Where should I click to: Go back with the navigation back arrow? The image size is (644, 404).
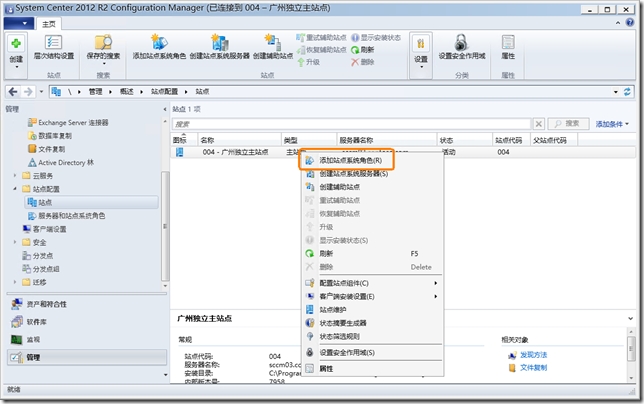[13, 92]
